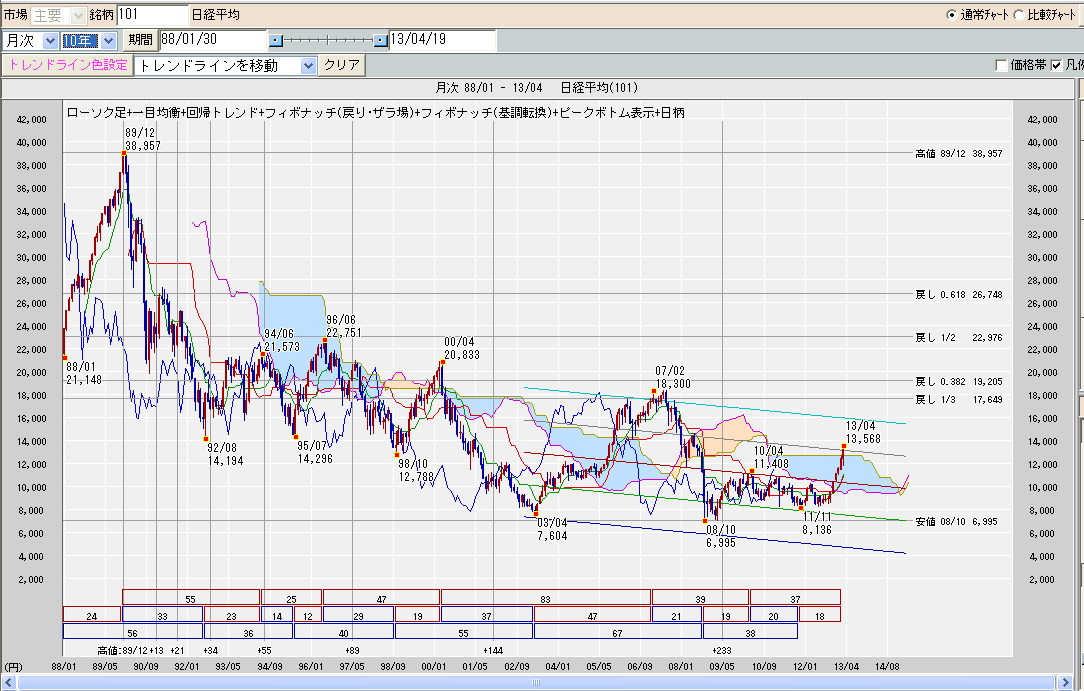1084x691 pixels.
Task: Click the 高値:89/12 +13 marker text
Action: [x=130, y=650]
